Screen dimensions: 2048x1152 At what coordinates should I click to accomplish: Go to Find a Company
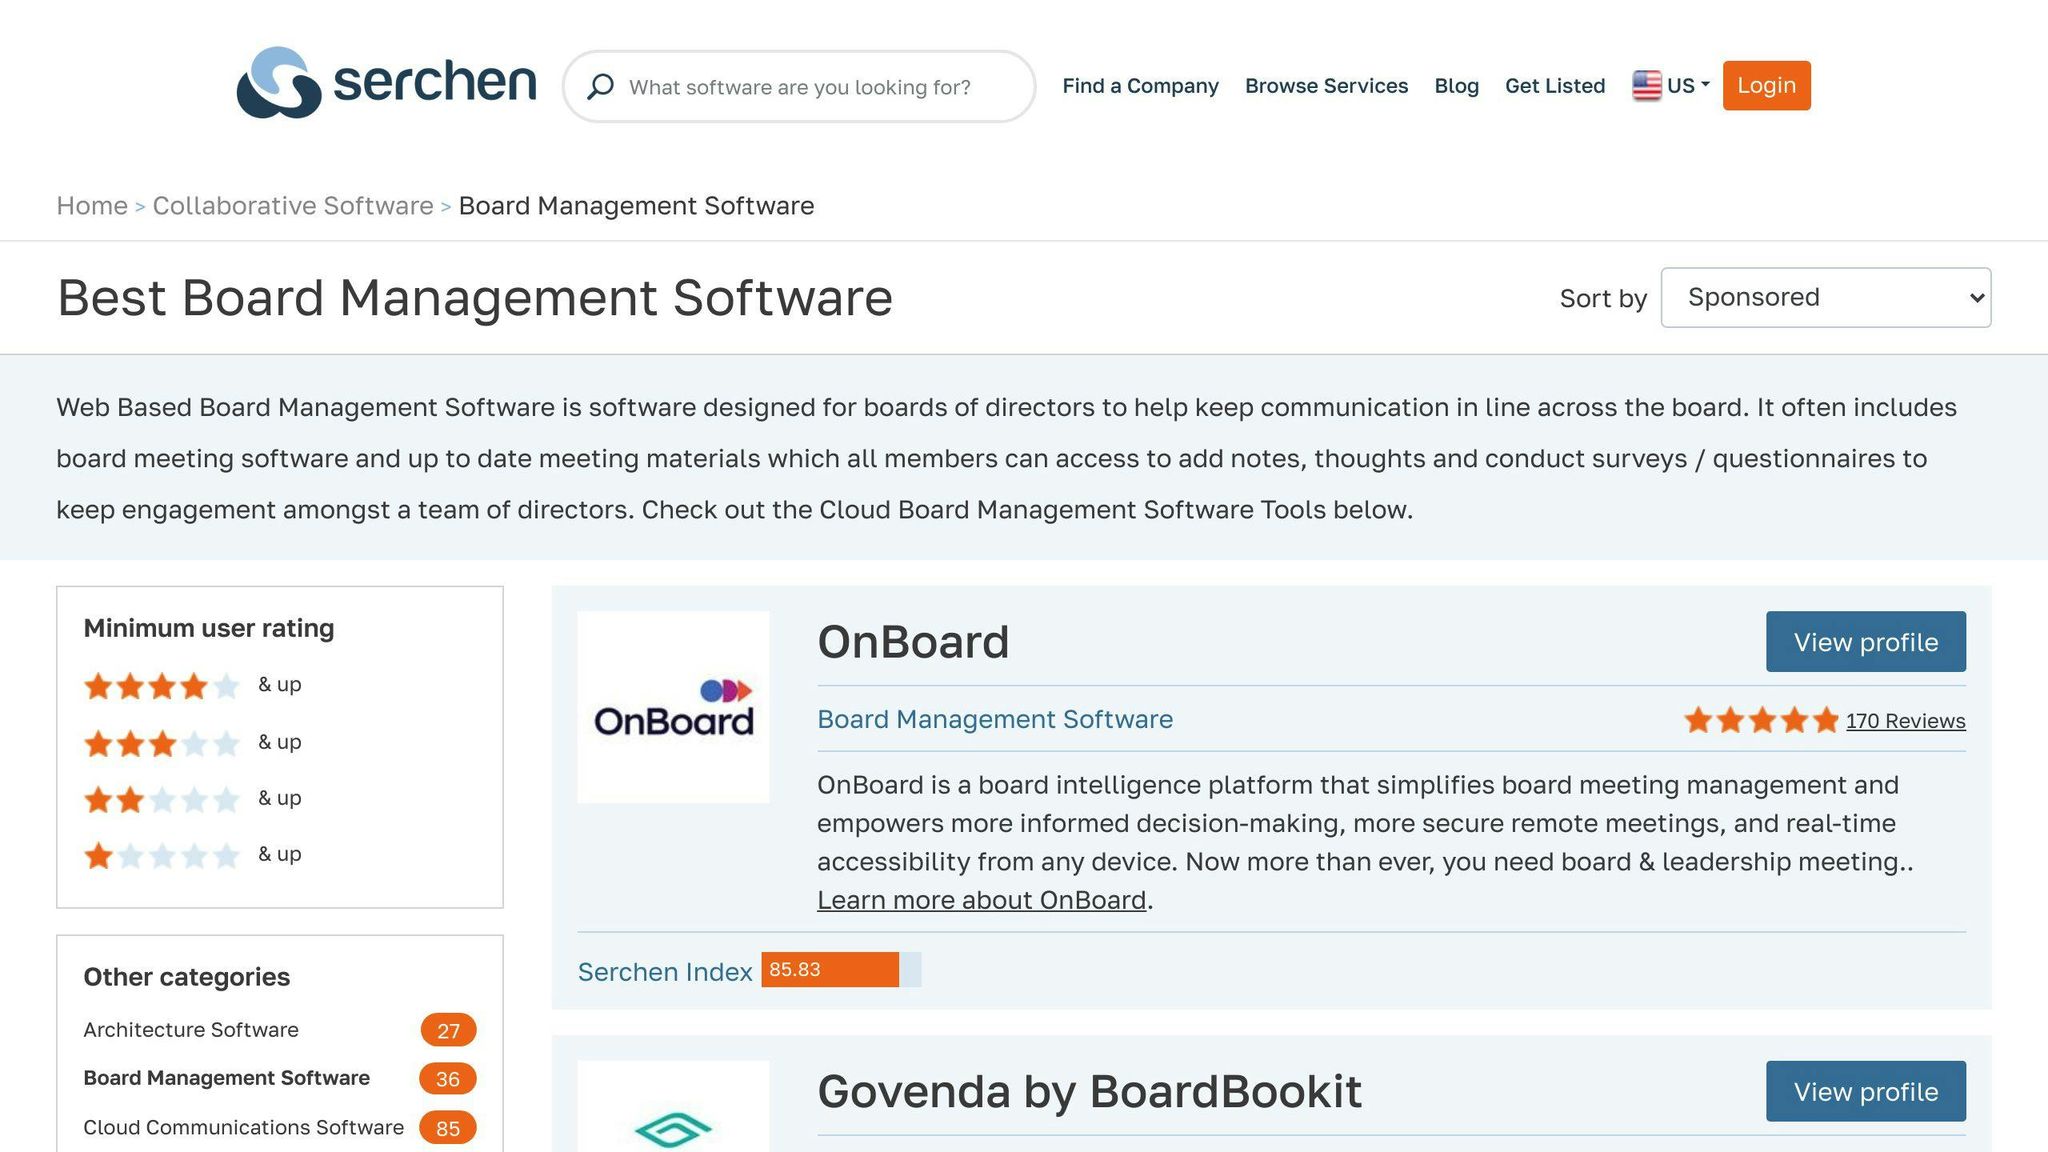click(1140, 86)
